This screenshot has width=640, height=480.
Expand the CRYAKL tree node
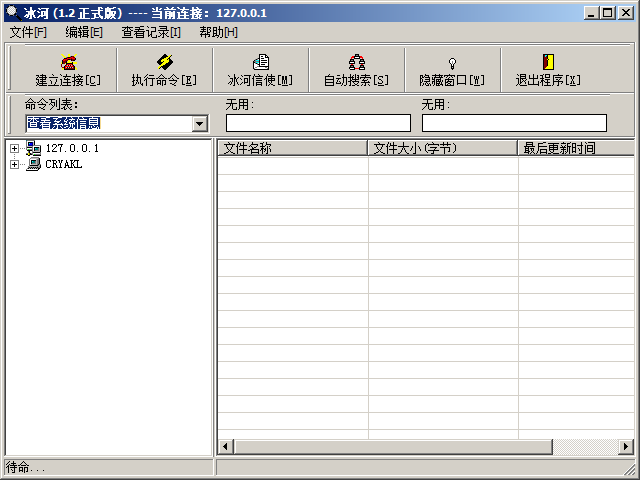(14, 164)
